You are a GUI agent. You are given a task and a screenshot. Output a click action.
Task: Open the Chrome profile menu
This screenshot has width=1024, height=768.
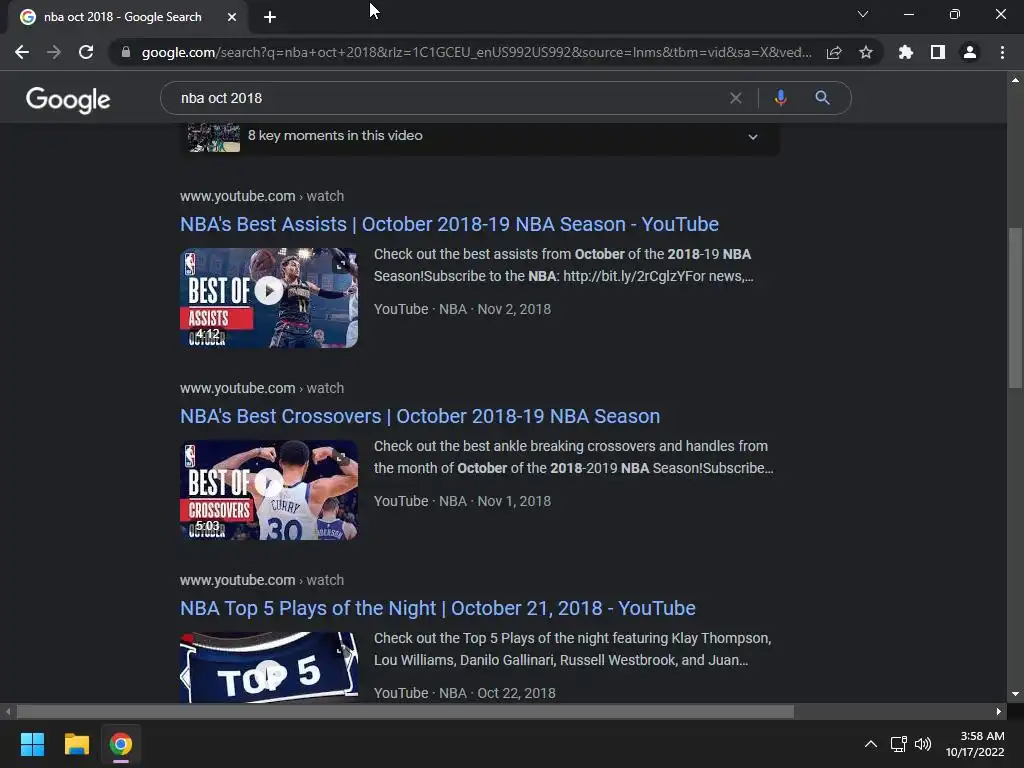tap(970, 52)
